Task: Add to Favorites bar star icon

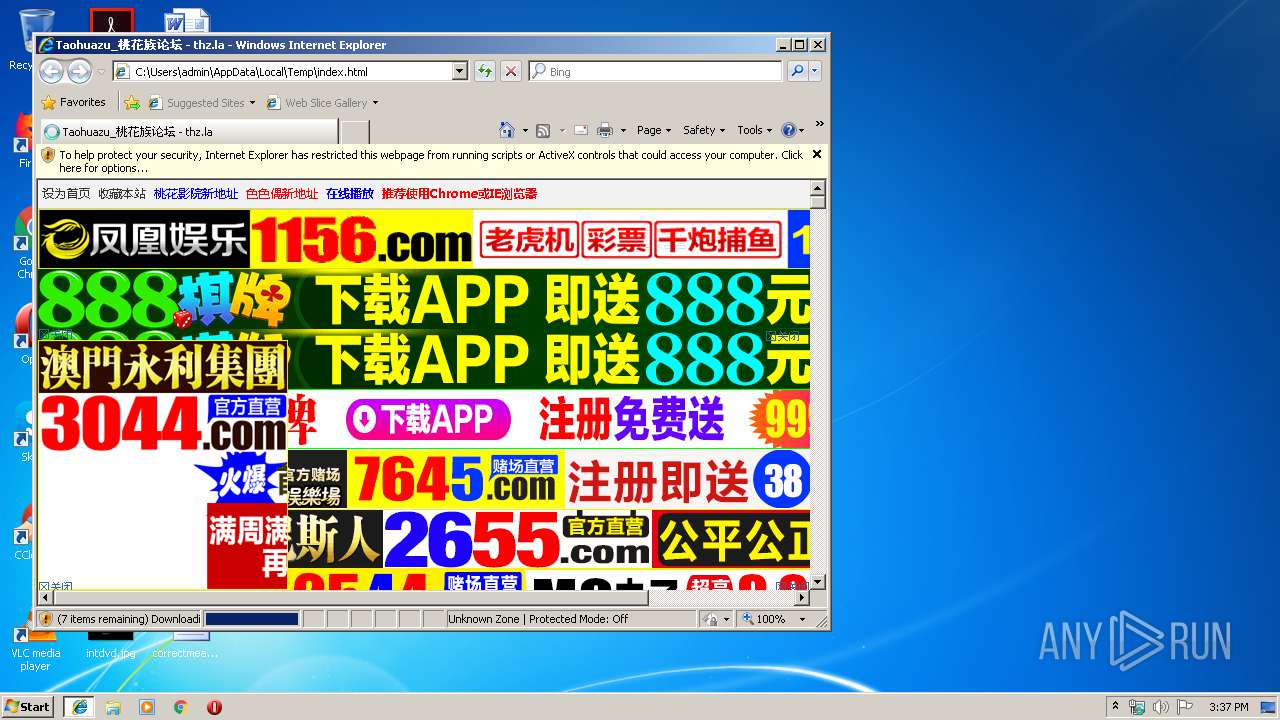Action: point(132,102)
